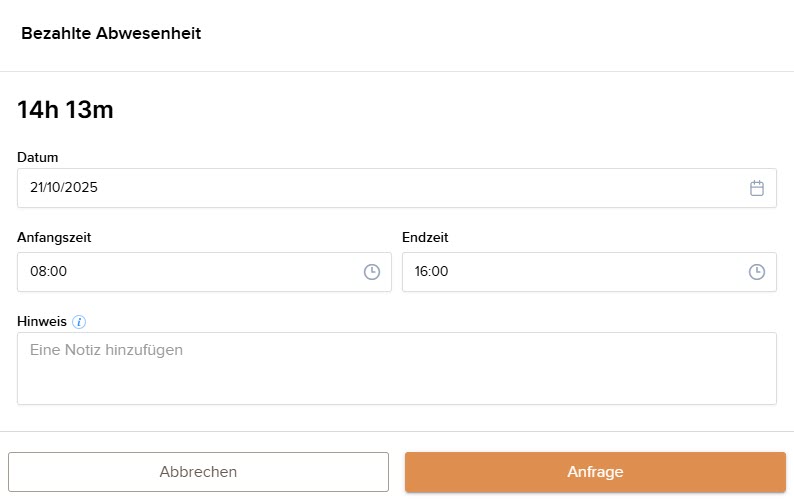Open the calendar picker in Datum field
Image resolution: width=794 pixels, height=501 pixels.
click(757, 188)
